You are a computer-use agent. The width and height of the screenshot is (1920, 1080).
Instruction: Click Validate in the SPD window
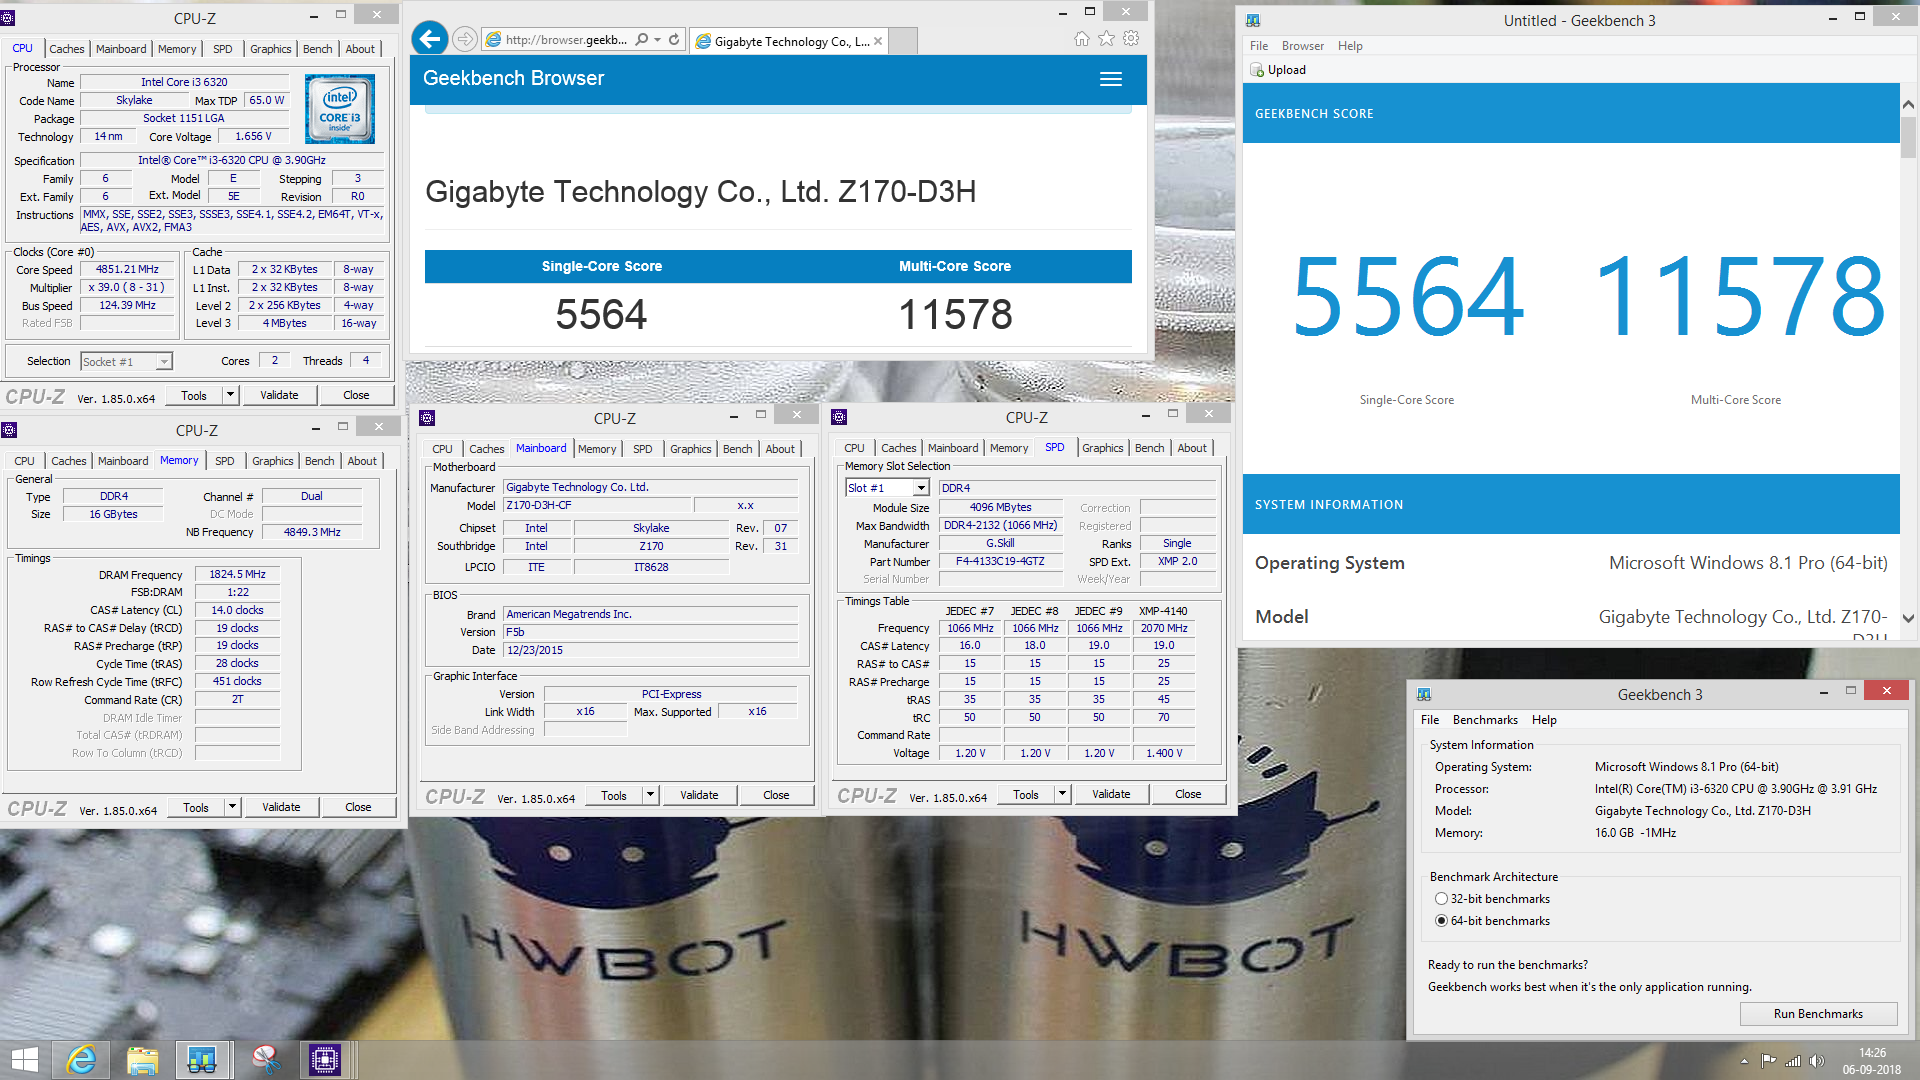[x=1111, y=794]
